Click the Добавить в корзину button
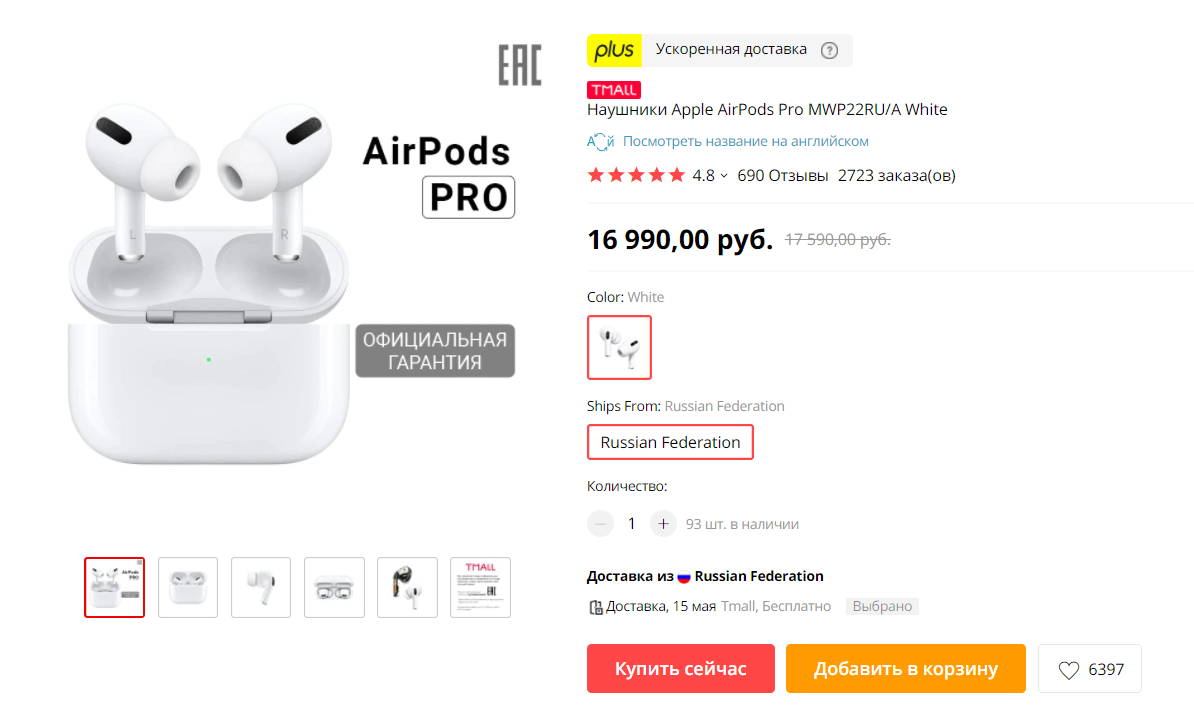Screen dimensions: 1194x711 (905, 669)
